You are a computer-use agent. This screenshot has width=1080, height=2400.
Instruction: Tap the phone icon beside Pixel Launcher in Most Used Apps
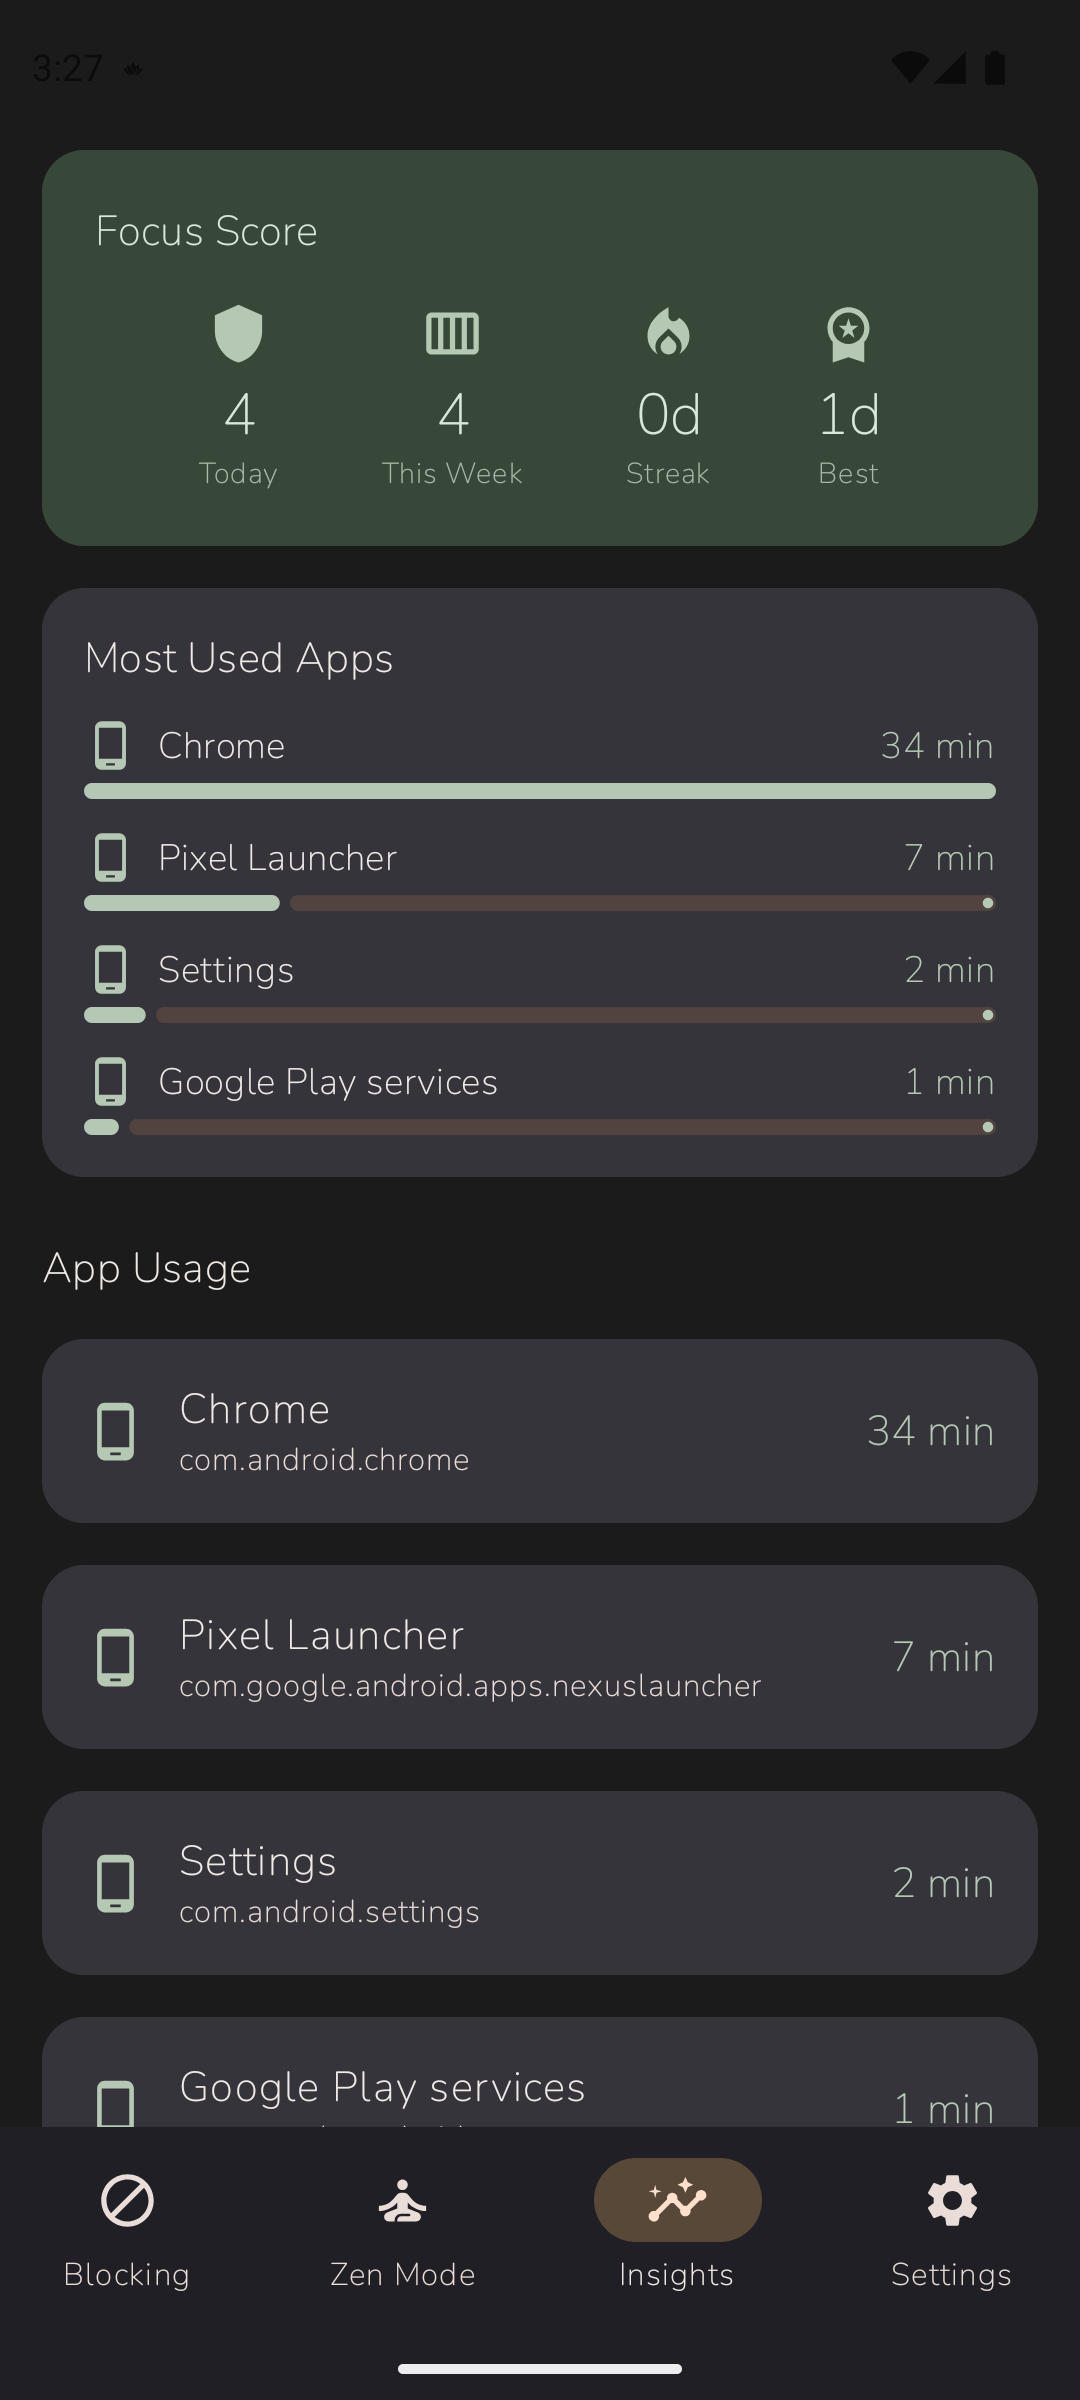pos(110,858)
